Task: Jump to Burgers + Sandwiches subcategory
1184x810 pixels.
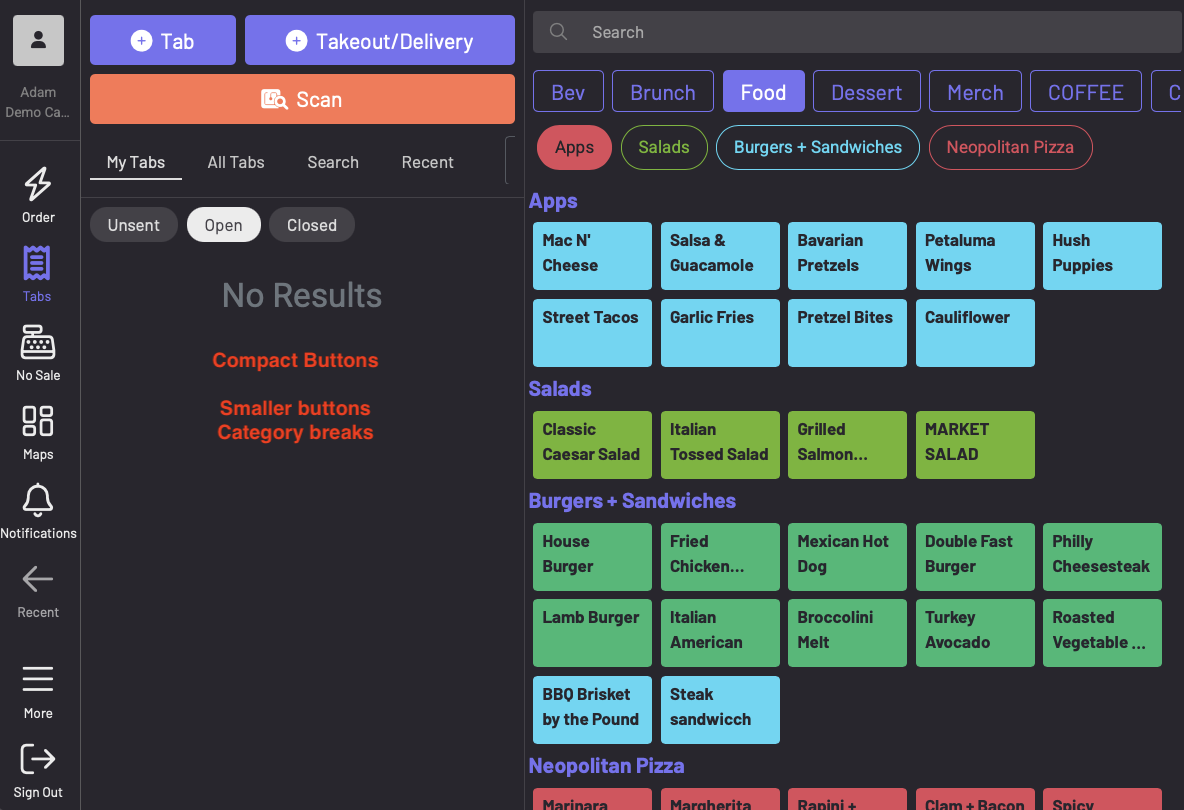Action: click(817, 148)
